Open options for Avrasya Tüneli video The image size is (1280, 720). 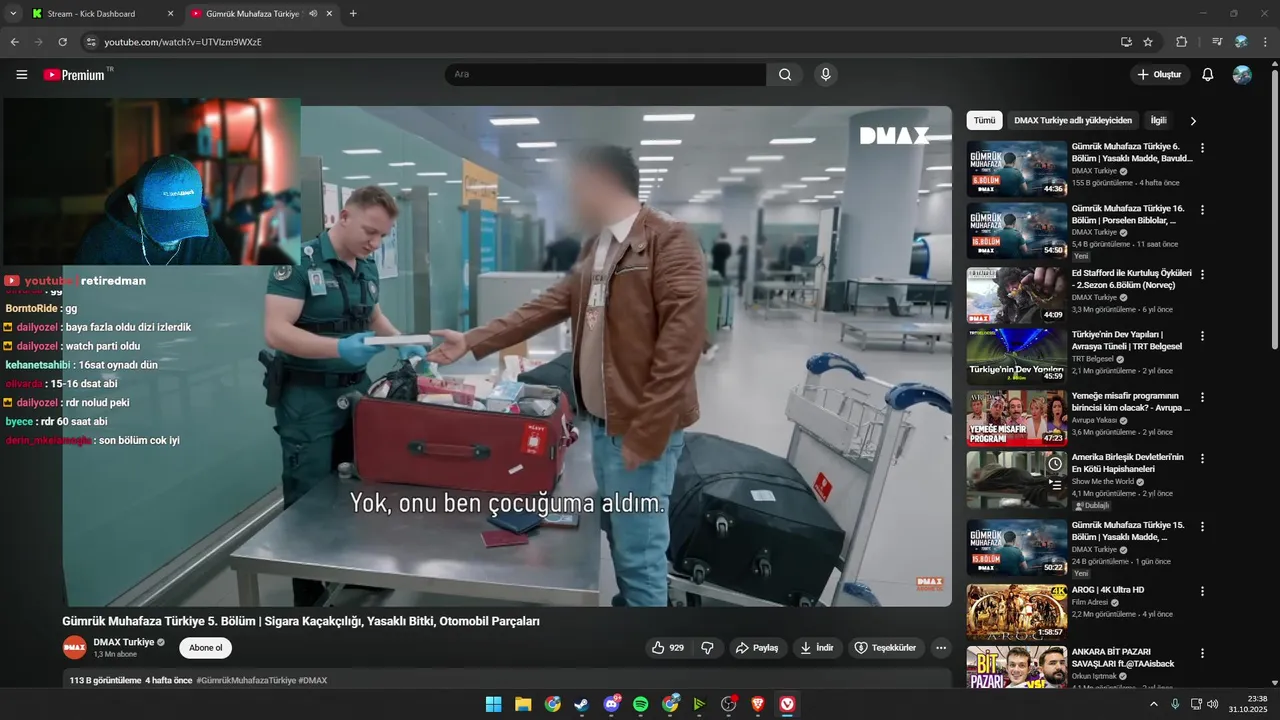(1202, 336)
